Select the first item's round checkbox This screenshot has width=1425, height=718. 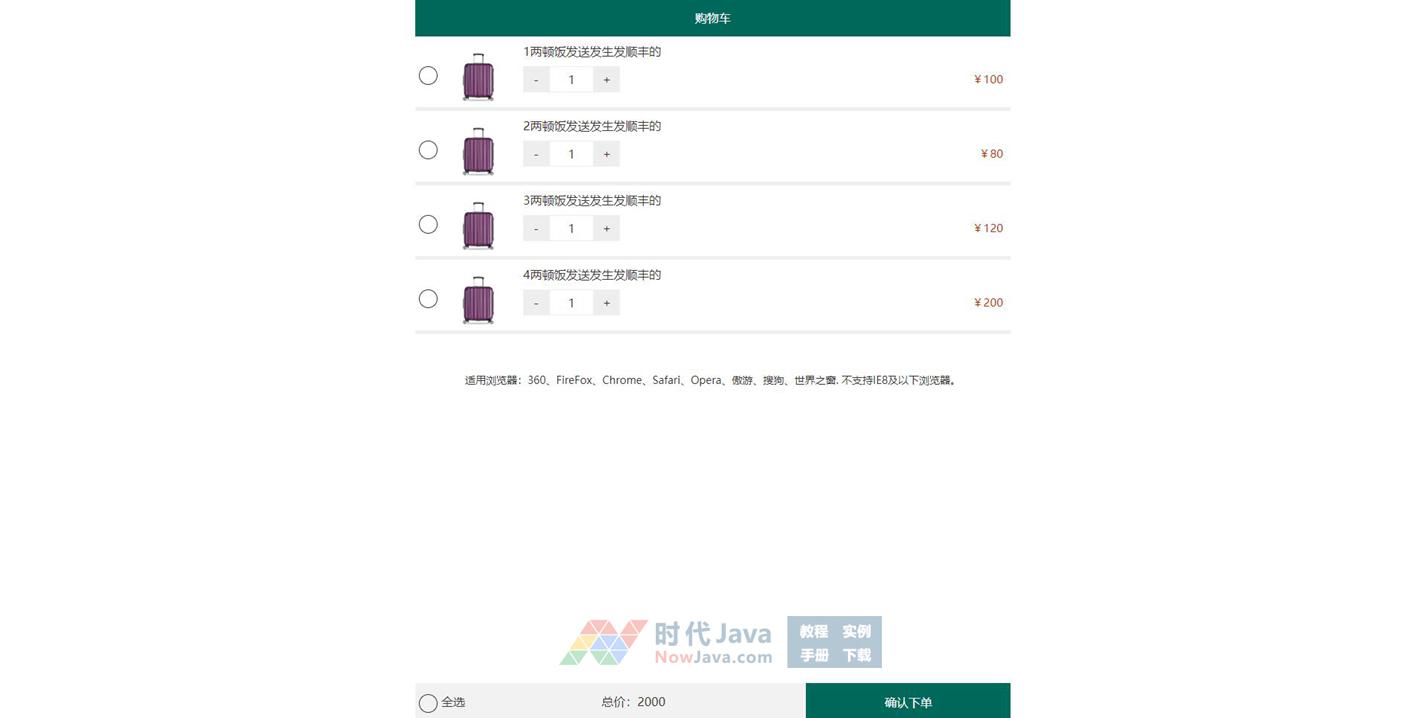click(x=428, y=76)
